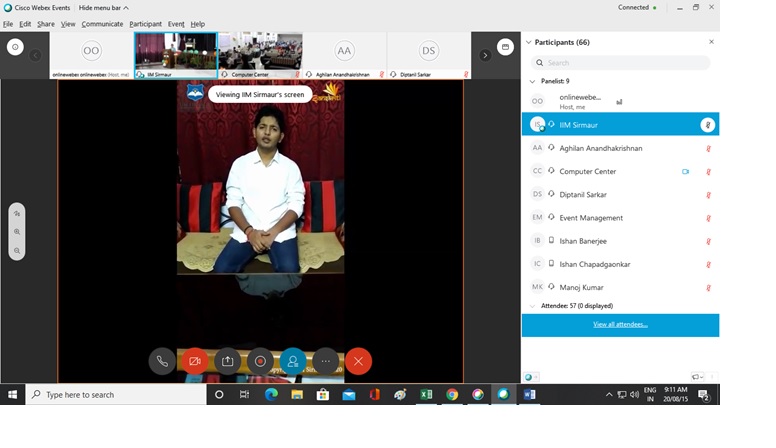Go to next video thumbnails arrow

pos(485,55)
